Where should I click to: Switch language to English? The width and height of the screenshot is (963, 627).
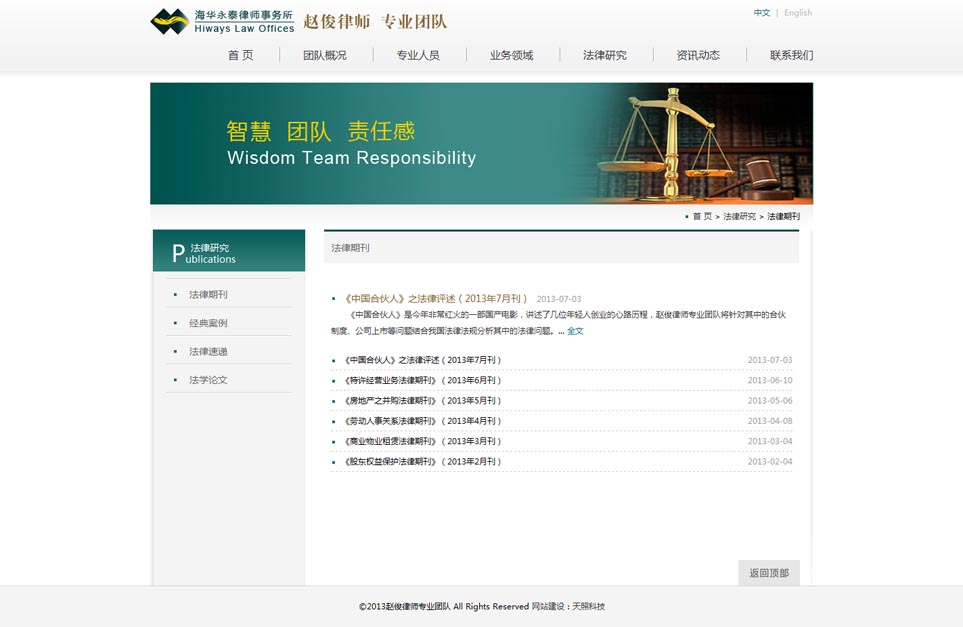coord(798,12)
